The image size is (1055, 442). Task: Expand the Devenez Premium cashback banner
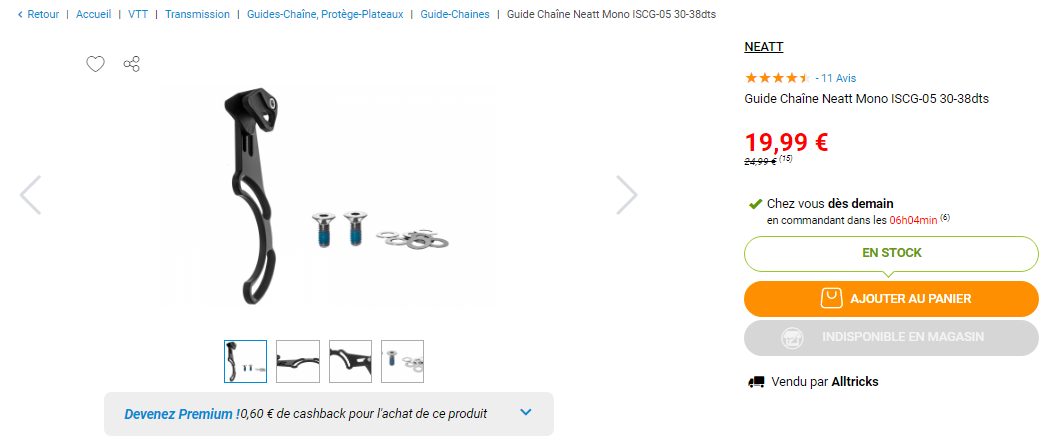click(526, 412)
